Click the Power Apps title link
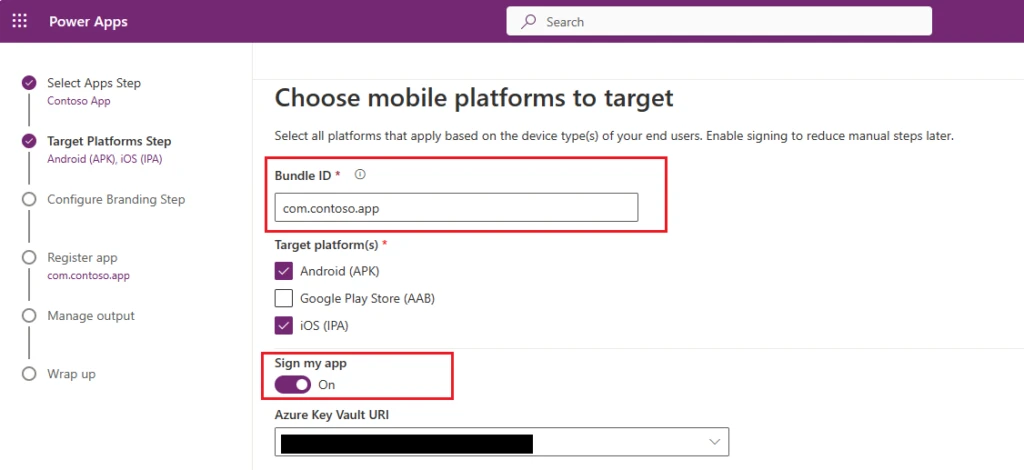The width and height of the screenshot is (1024, 470). 88,22
